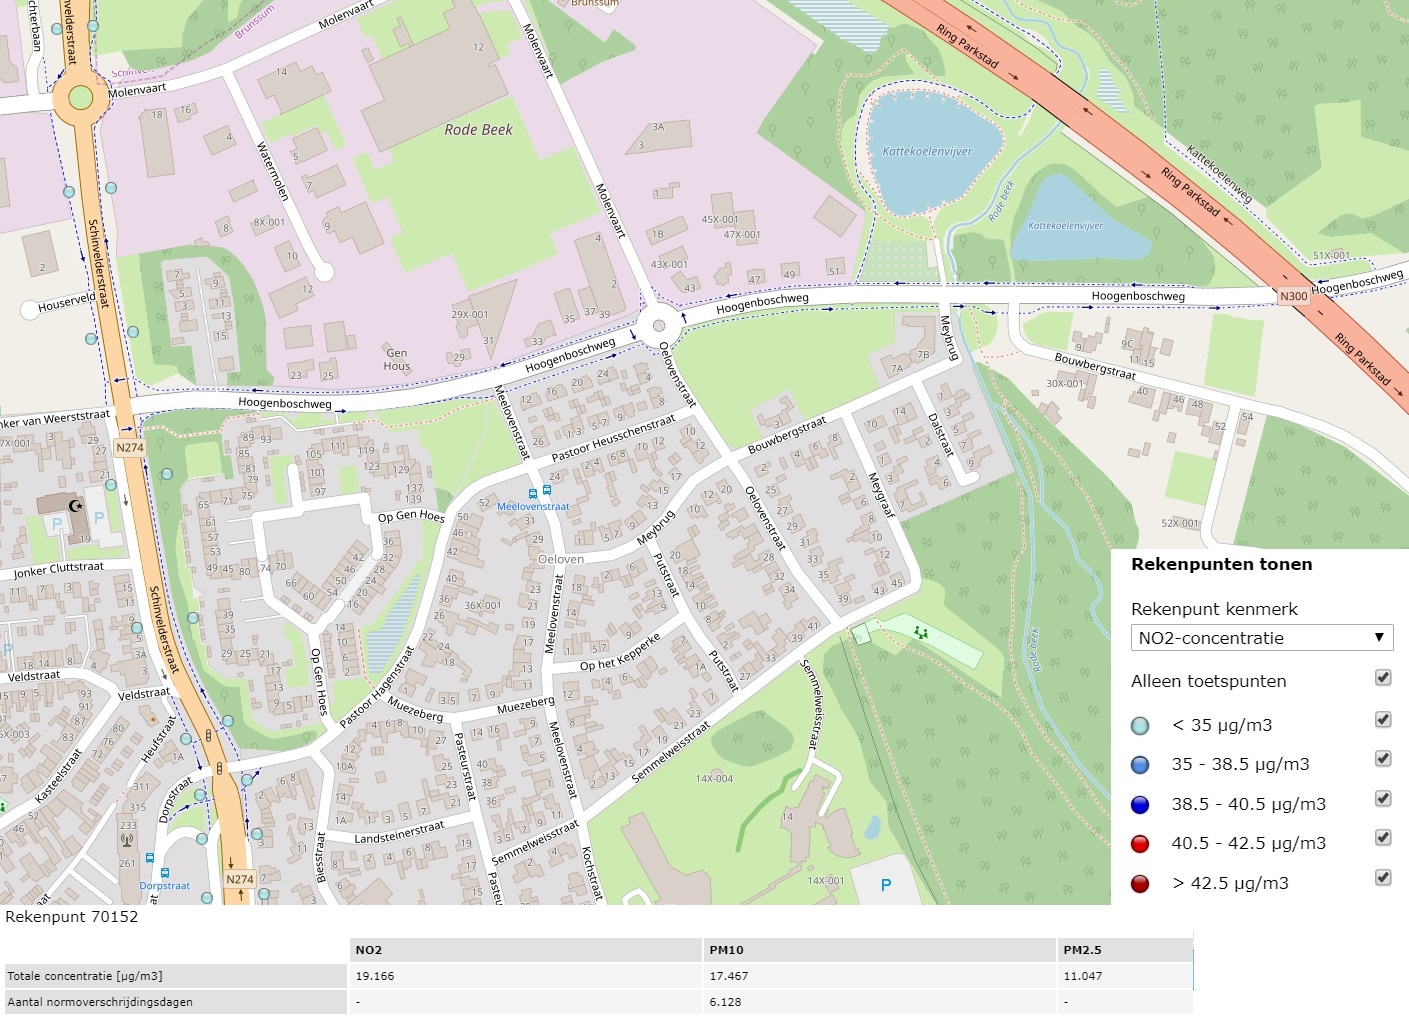Click the Rode Beek area label on the map

pos(478,130)
